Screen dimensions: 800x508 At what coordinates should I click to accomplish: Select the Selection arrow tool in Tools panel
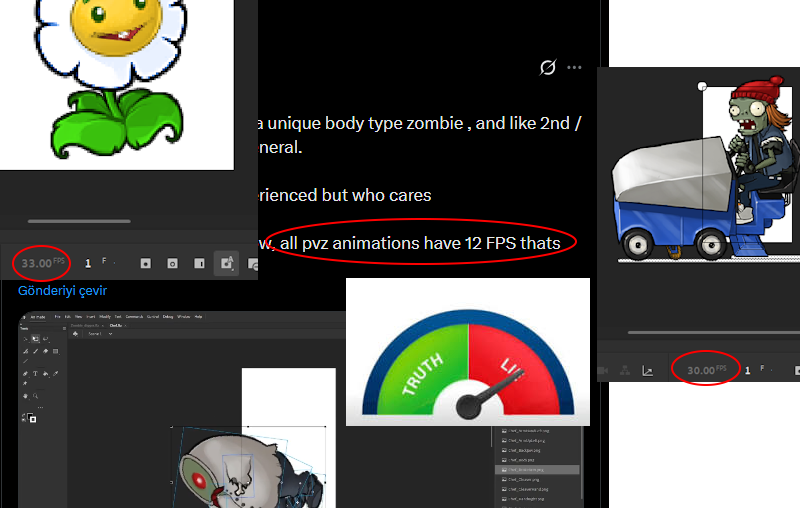click(25, 339)
